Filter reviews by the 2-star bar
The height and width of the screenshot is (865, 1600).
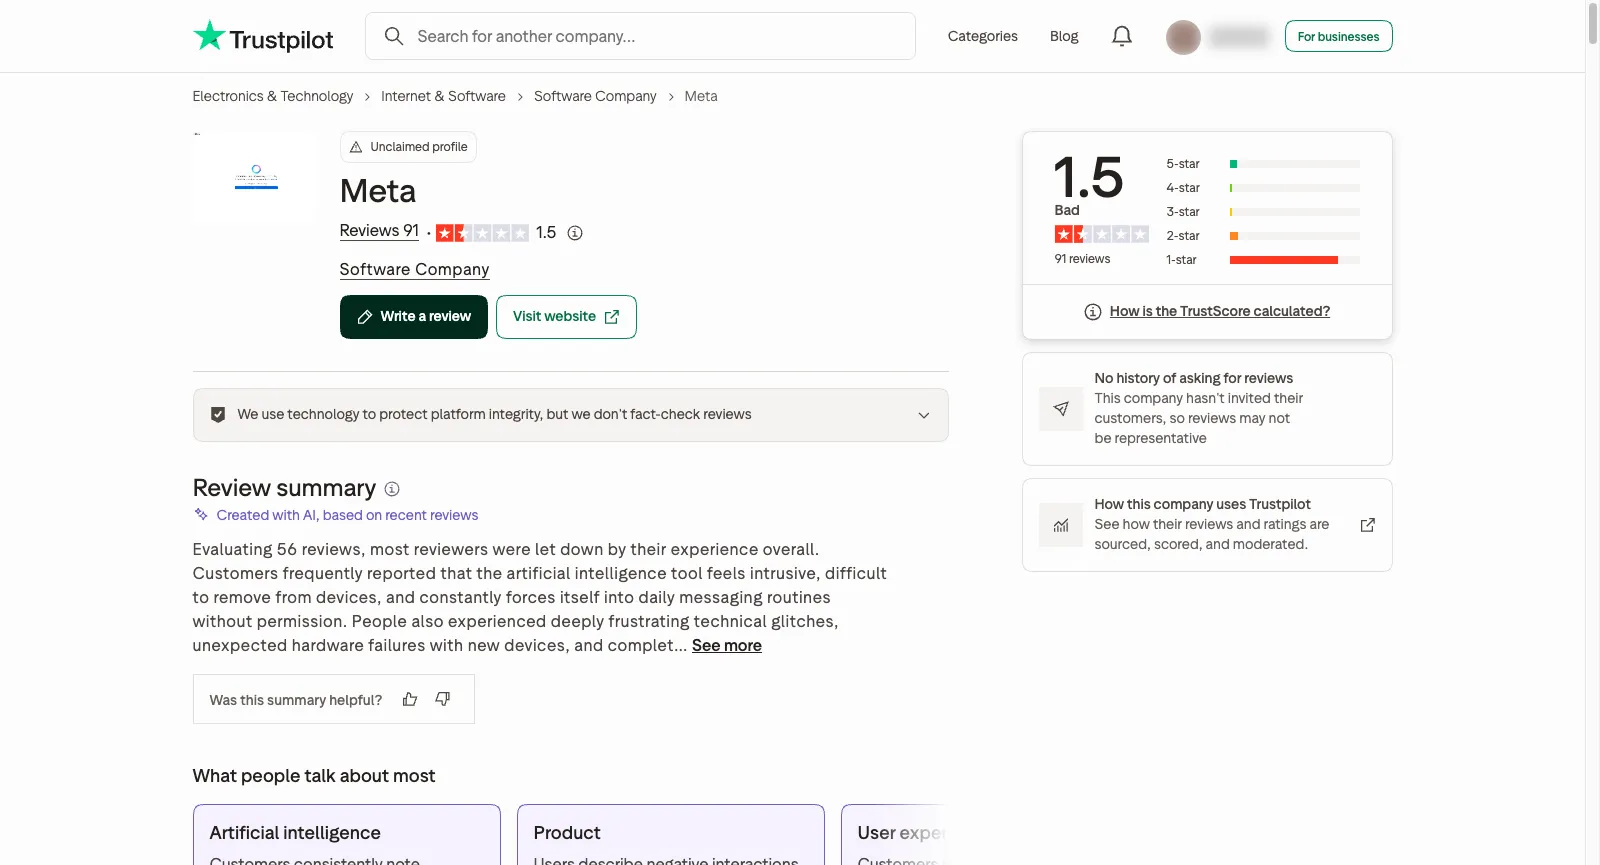[x=1263, y=236]
